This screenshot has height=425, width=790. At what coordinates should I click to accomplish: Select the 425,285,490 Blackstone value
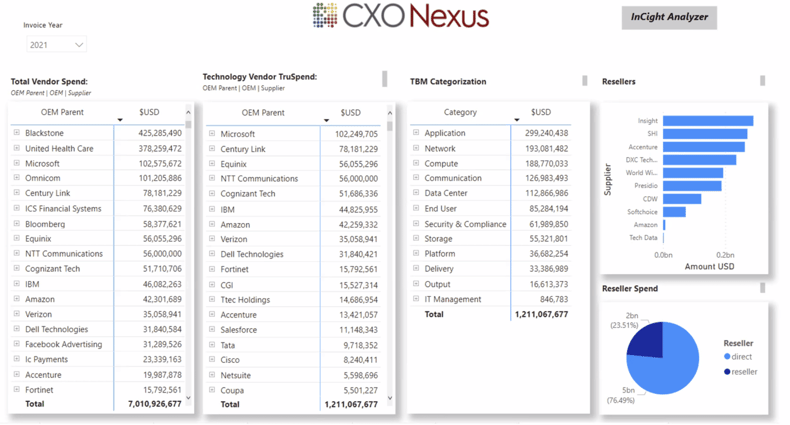click(160, 133)
